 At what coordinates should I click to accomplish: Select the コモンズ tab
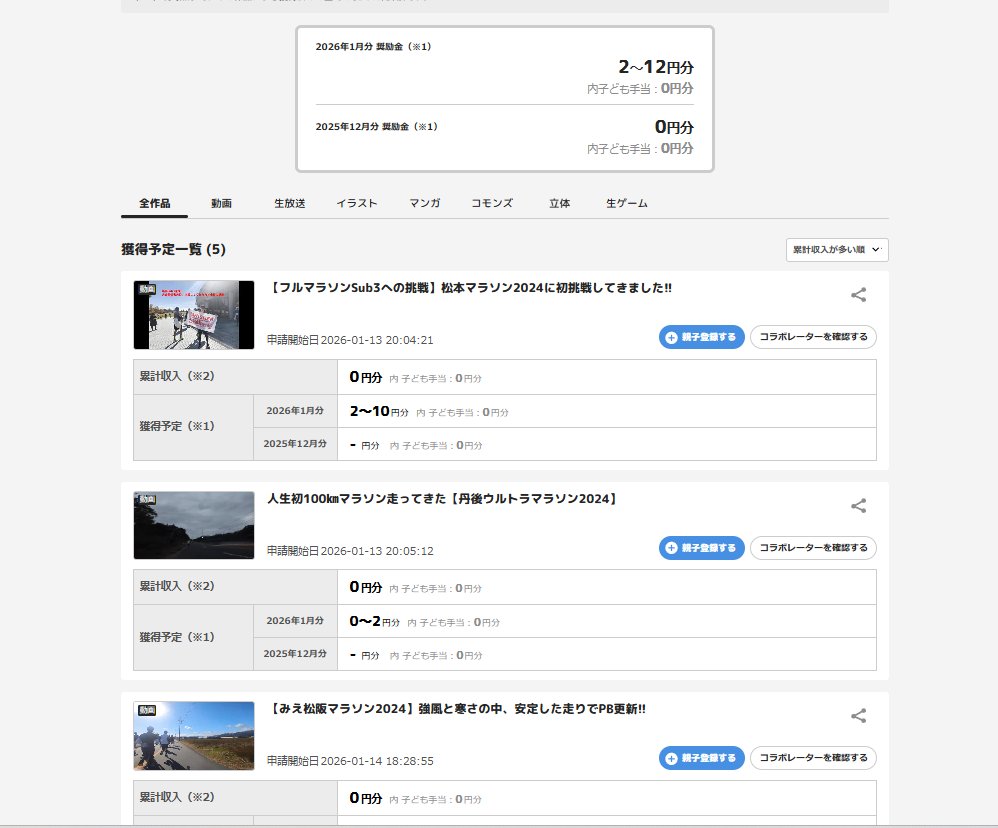[491, 202]
